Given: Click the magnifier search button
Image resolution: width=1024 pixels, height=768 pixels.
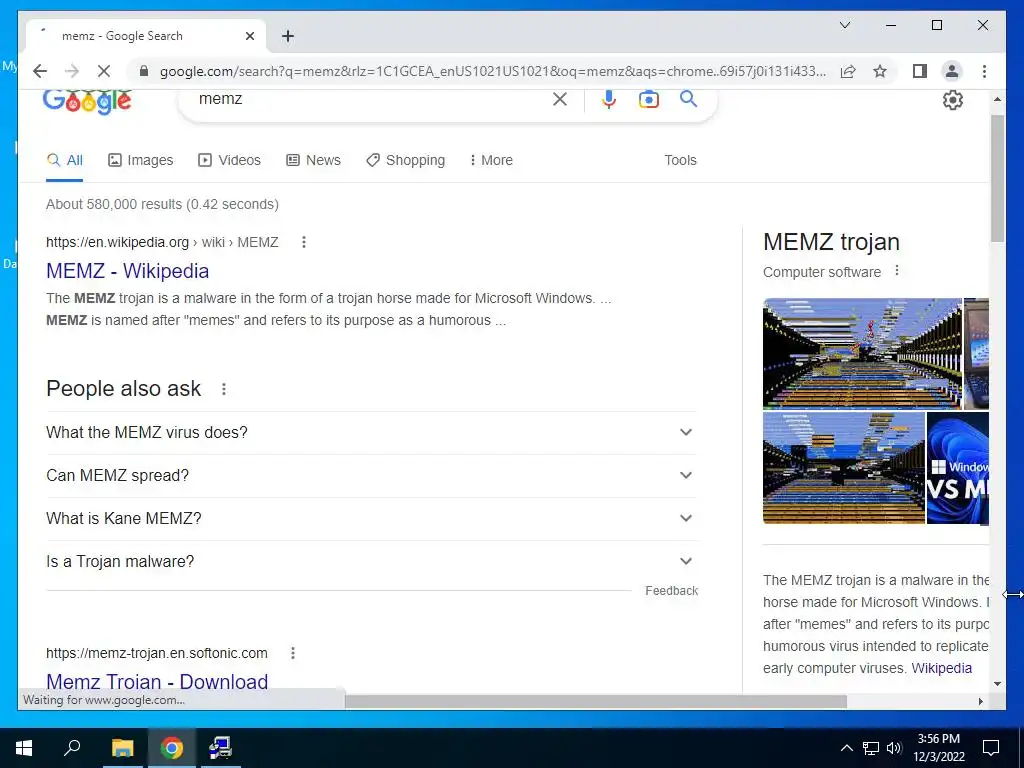Looking at the screenshot, I should click(688, 99).
